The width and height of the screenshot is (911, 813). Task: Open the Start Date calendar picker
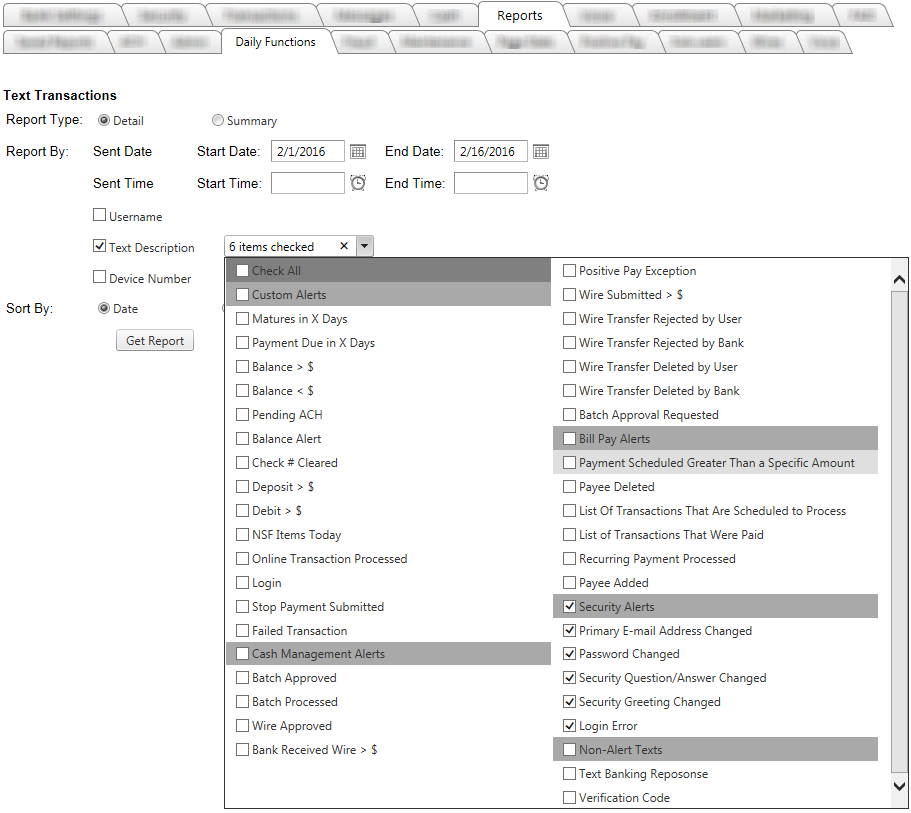(x=358, y=152)
